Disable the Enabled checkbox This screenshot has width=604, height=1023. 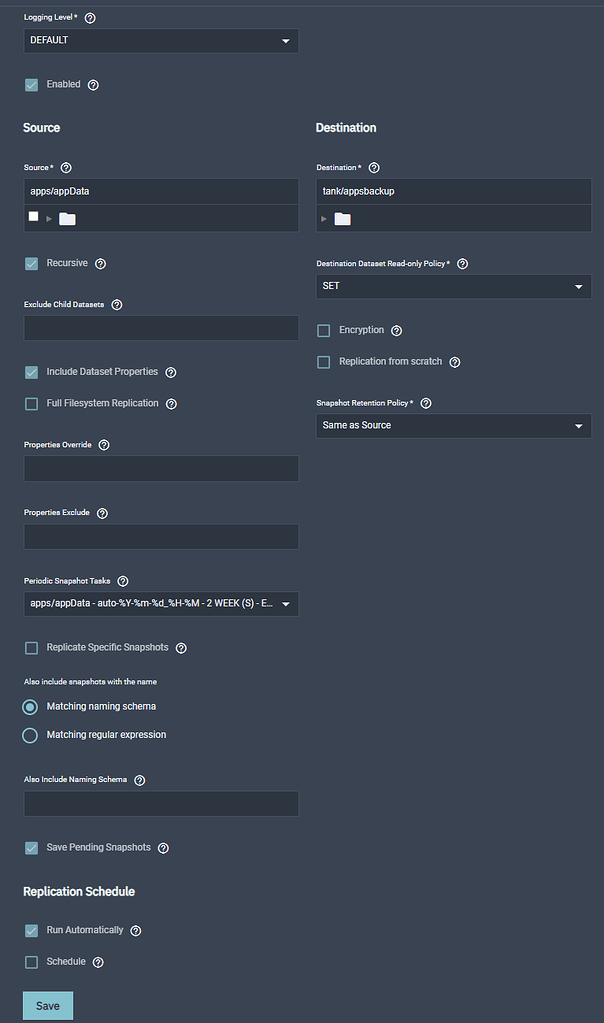(x=29, y=84)
